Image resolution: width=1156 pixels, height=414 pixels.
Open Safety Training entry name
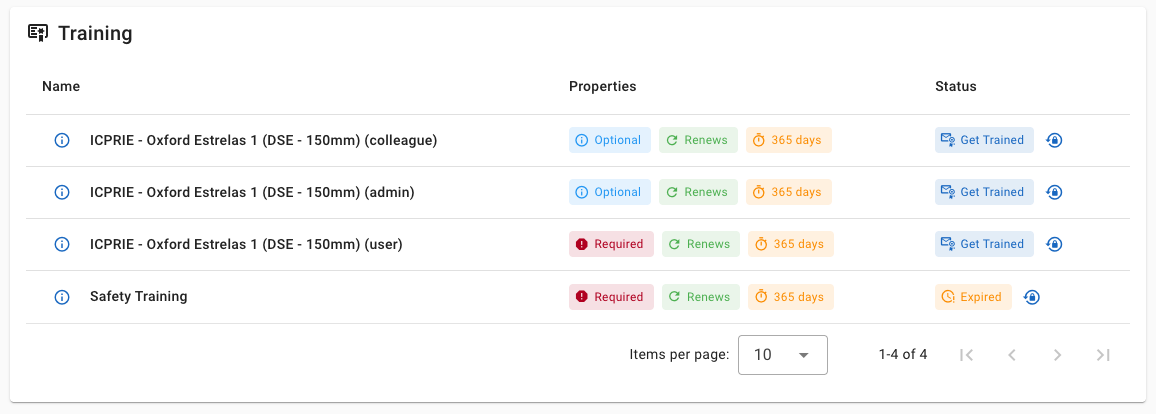tap(138, 296)
